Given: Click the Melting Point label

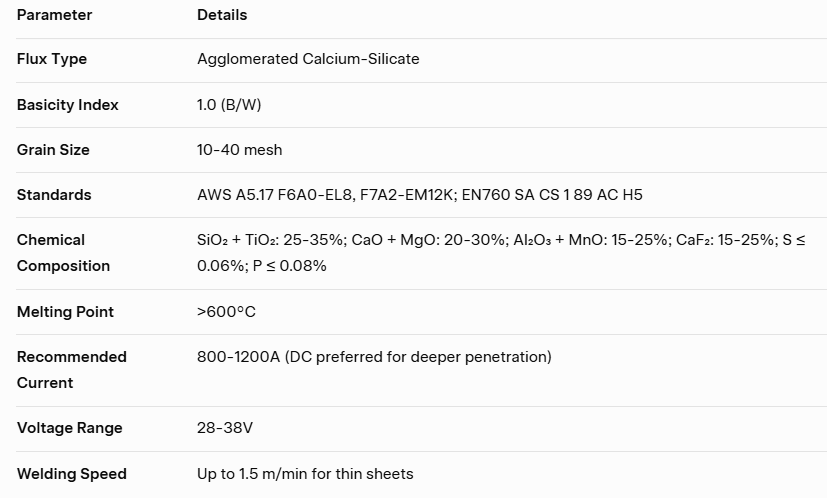Looking at the screenshot, I should [x=65, y=312].
